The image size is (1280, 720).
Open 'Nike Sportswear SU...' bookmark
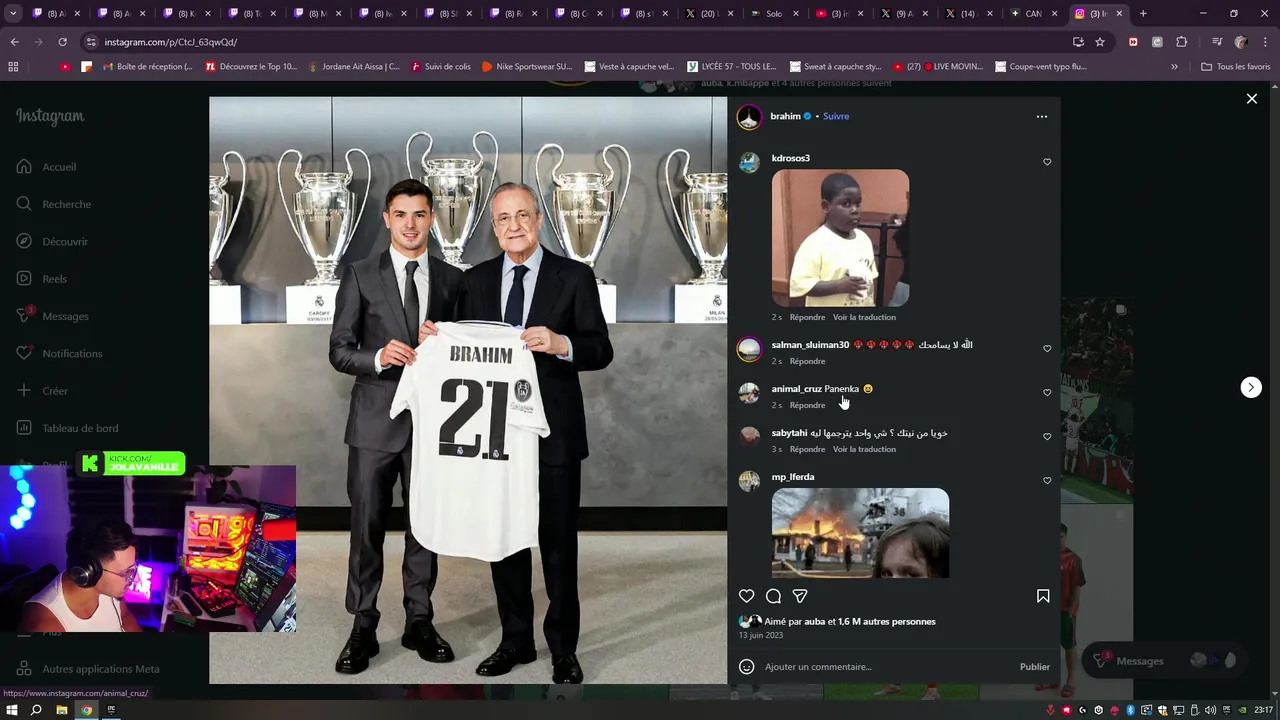click(x=527, y=67)
